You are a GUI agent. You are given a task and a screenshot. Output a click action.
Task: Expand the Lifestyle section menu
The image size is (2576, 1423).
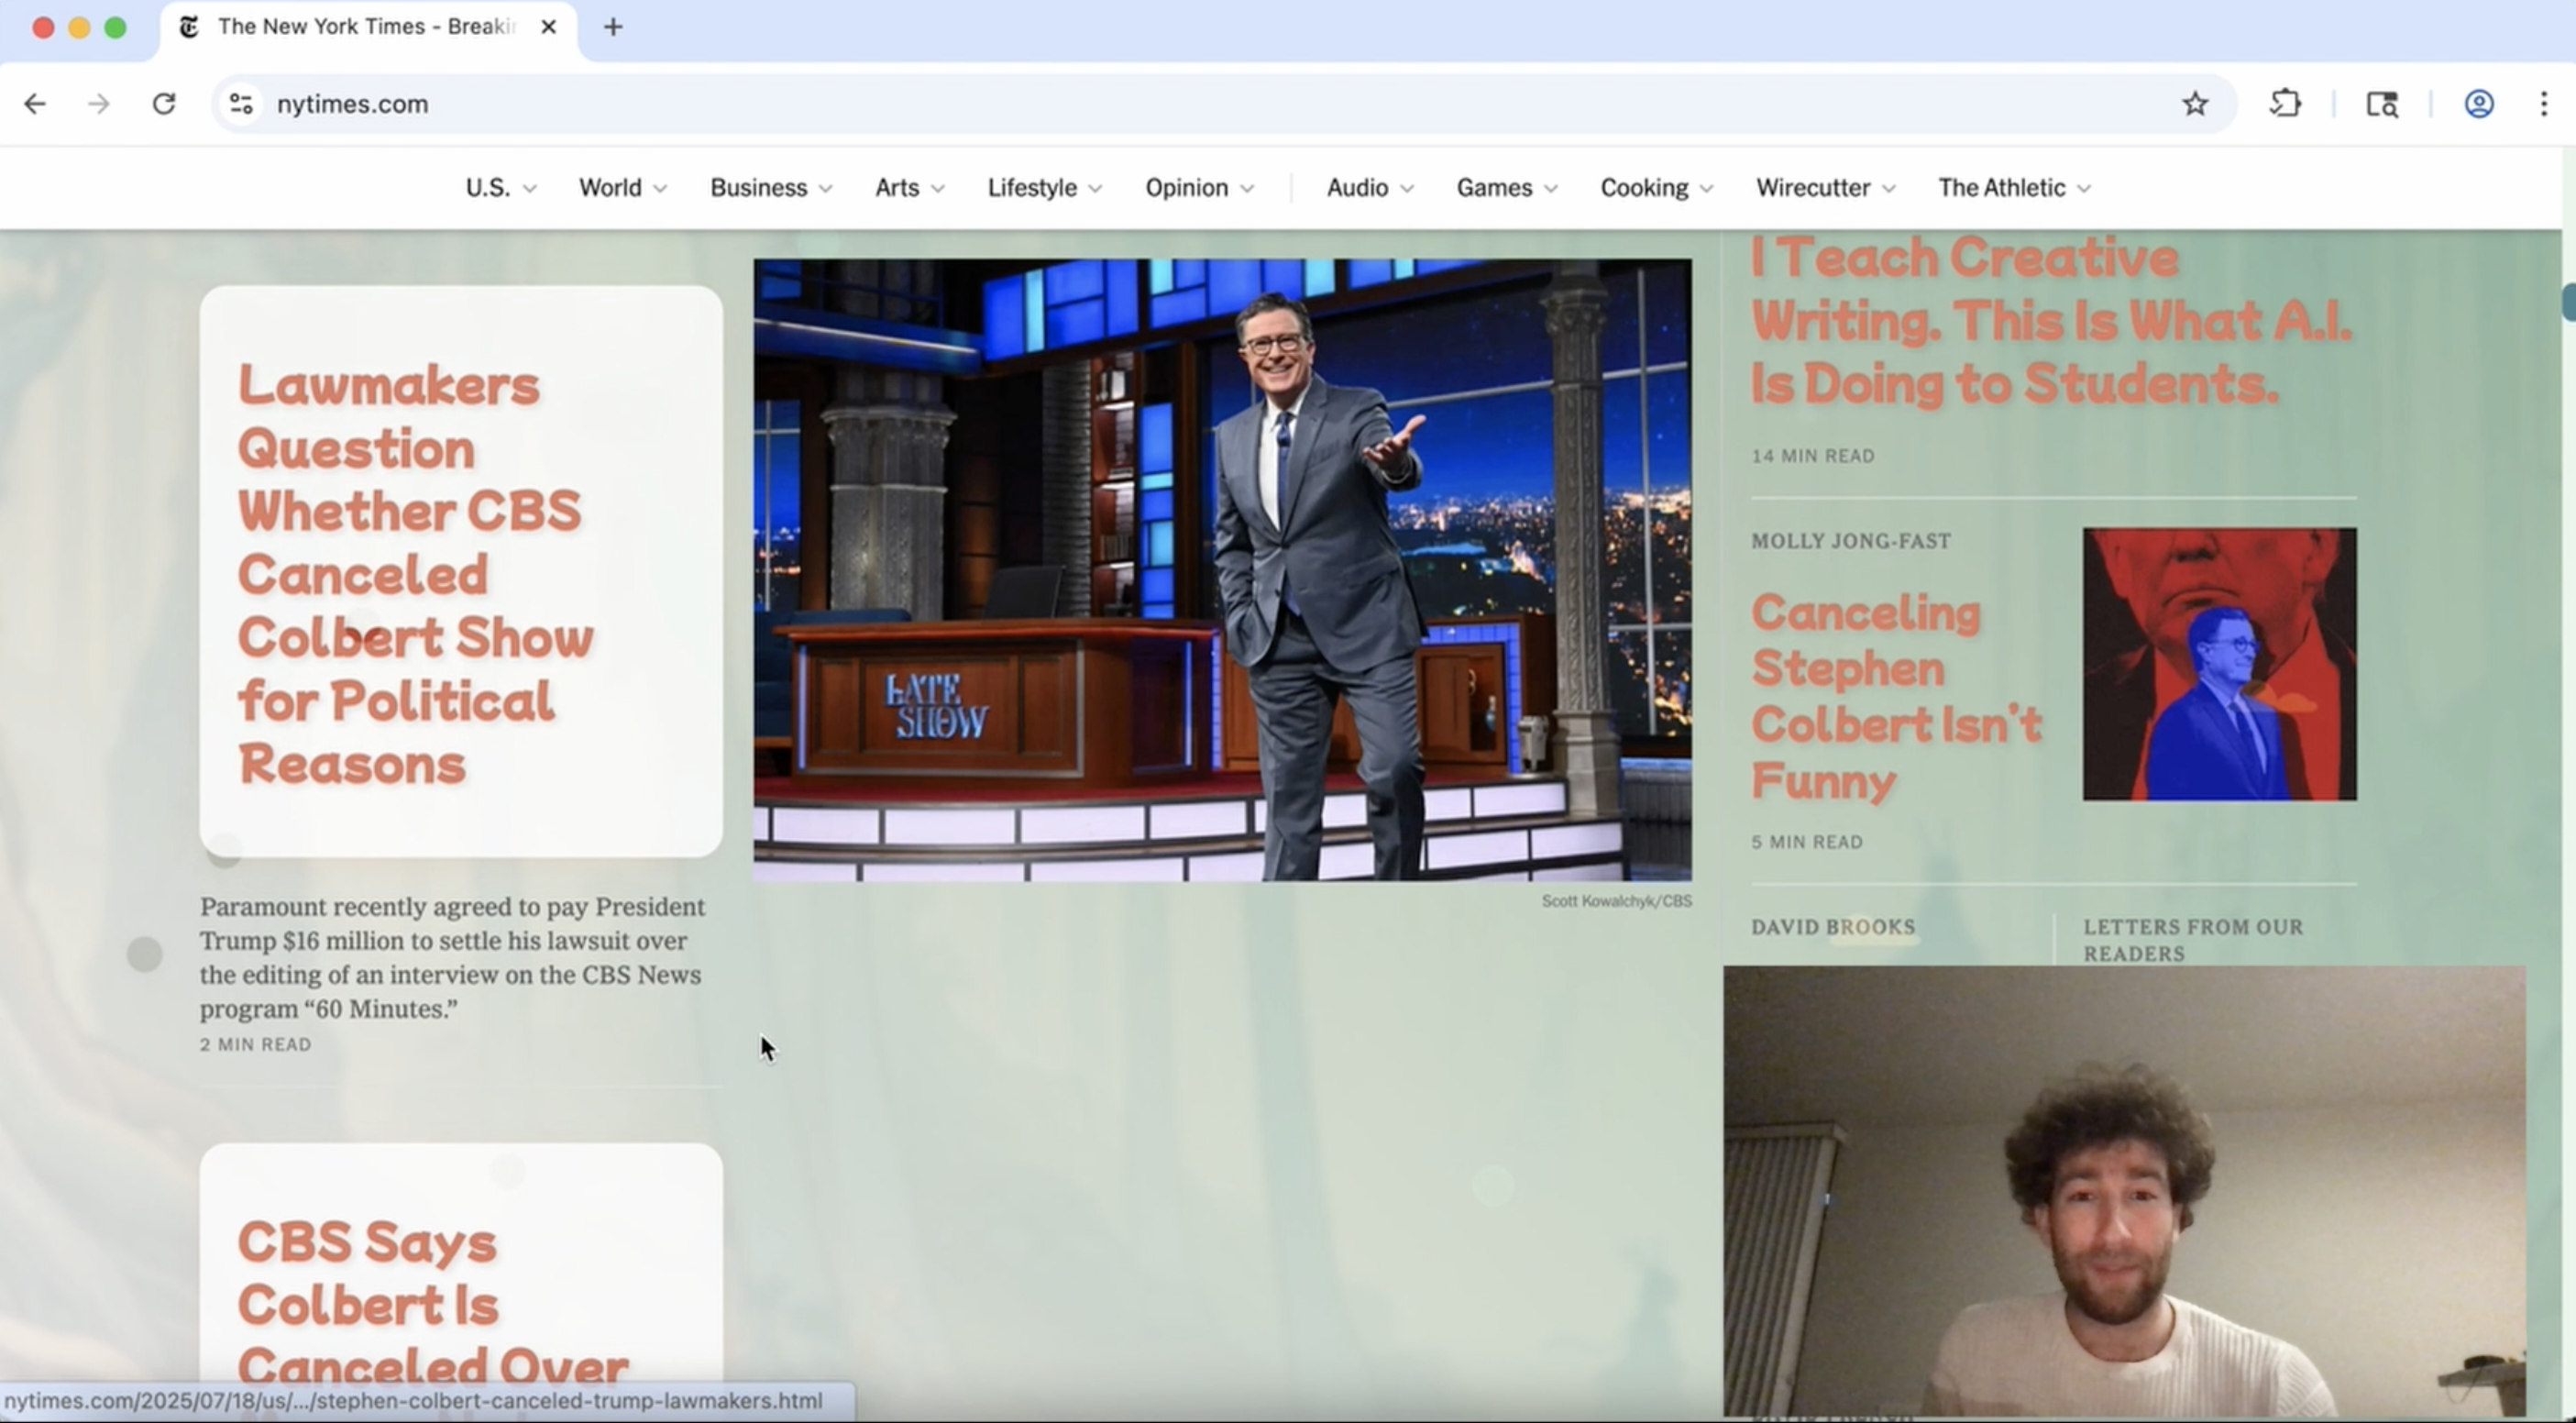[x=1045, y=188]
